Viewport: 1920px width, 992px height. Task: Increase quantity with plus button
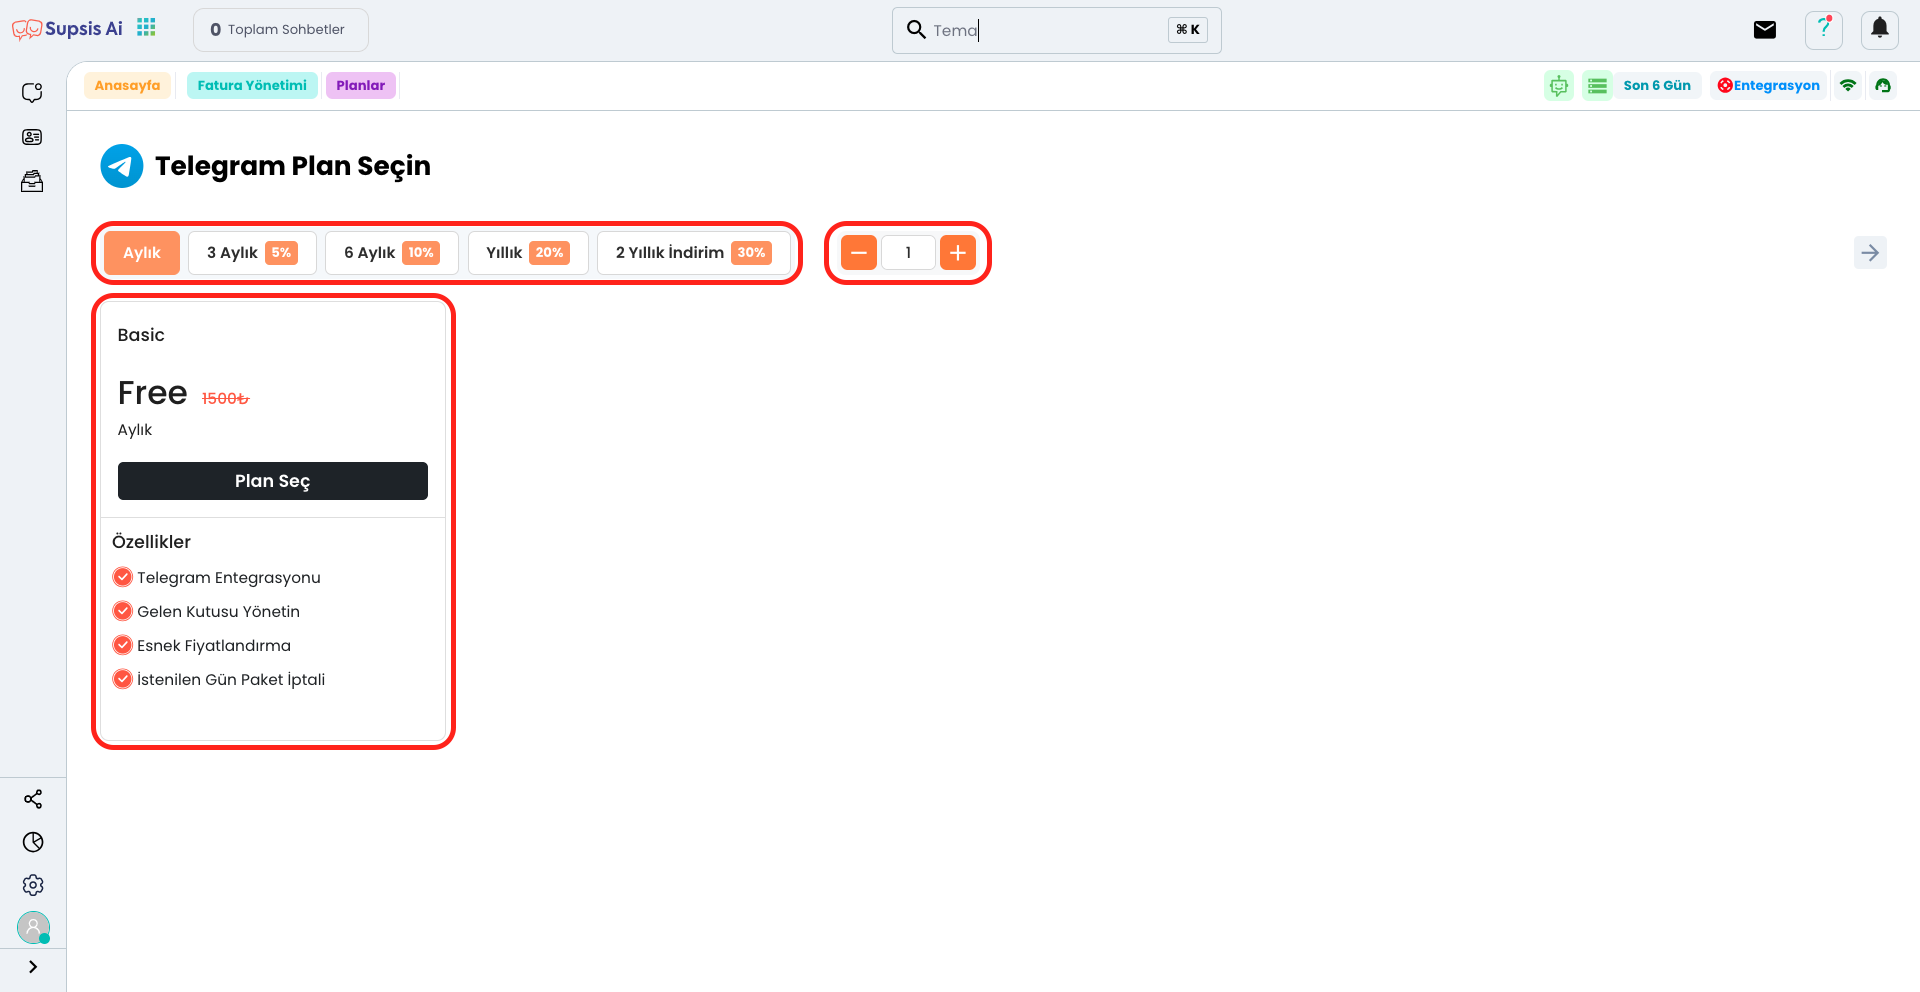tap(958, 253)
